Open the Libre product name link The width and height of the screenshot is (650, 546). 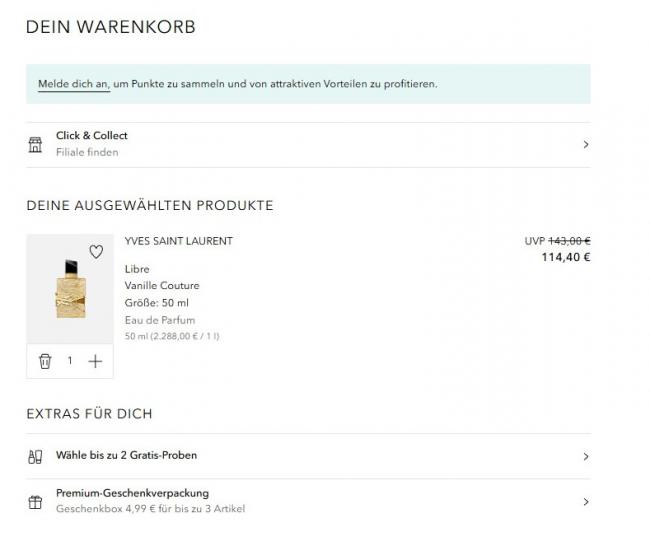[137, 269]
